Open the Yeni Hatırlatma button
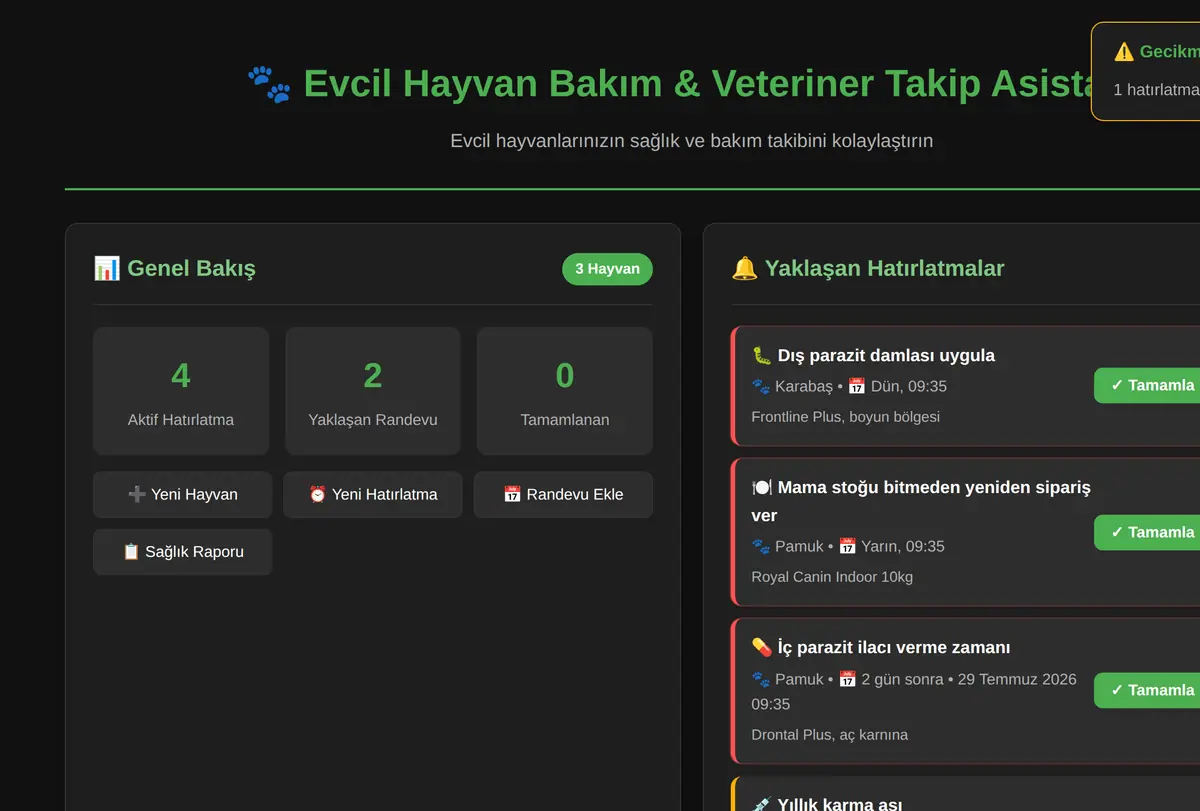The width and height of the screenshot is (1200, 811). (x=373, y=495)
